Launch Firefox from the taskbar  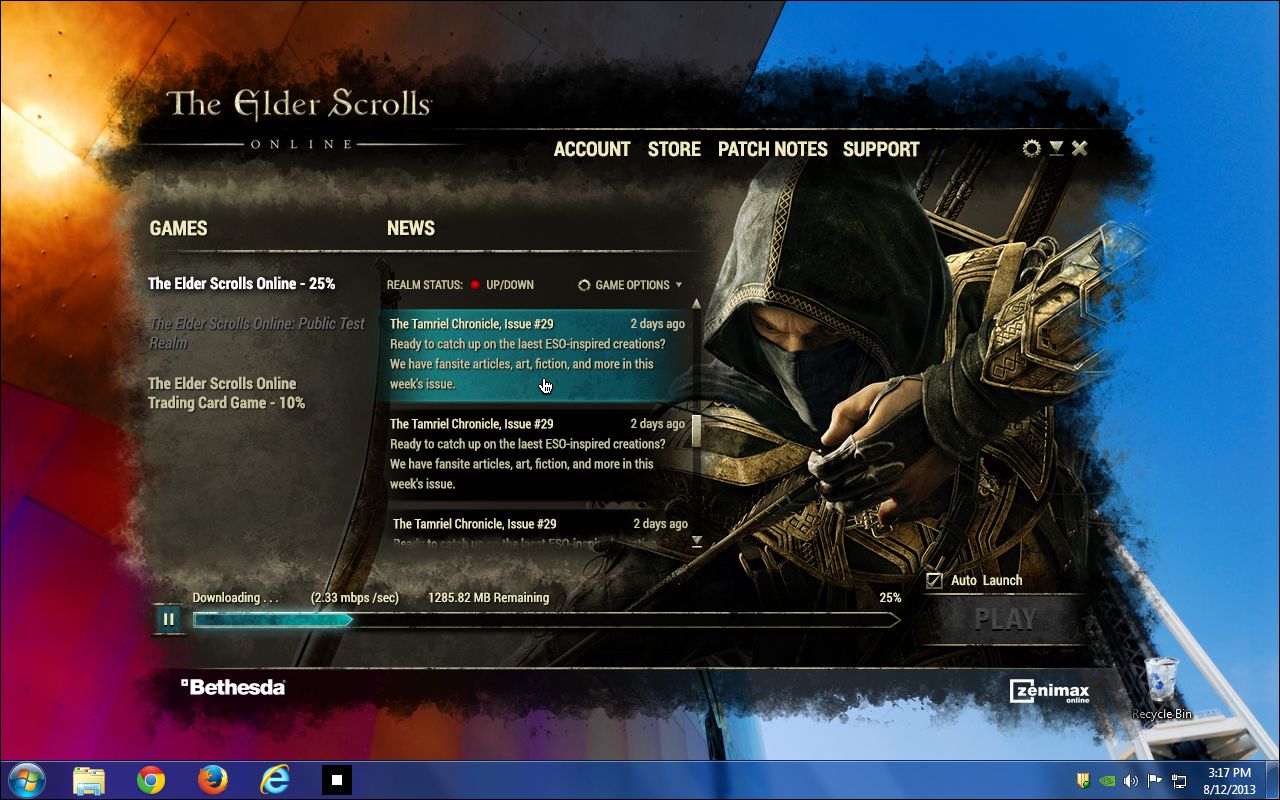(x=213, y=780)
